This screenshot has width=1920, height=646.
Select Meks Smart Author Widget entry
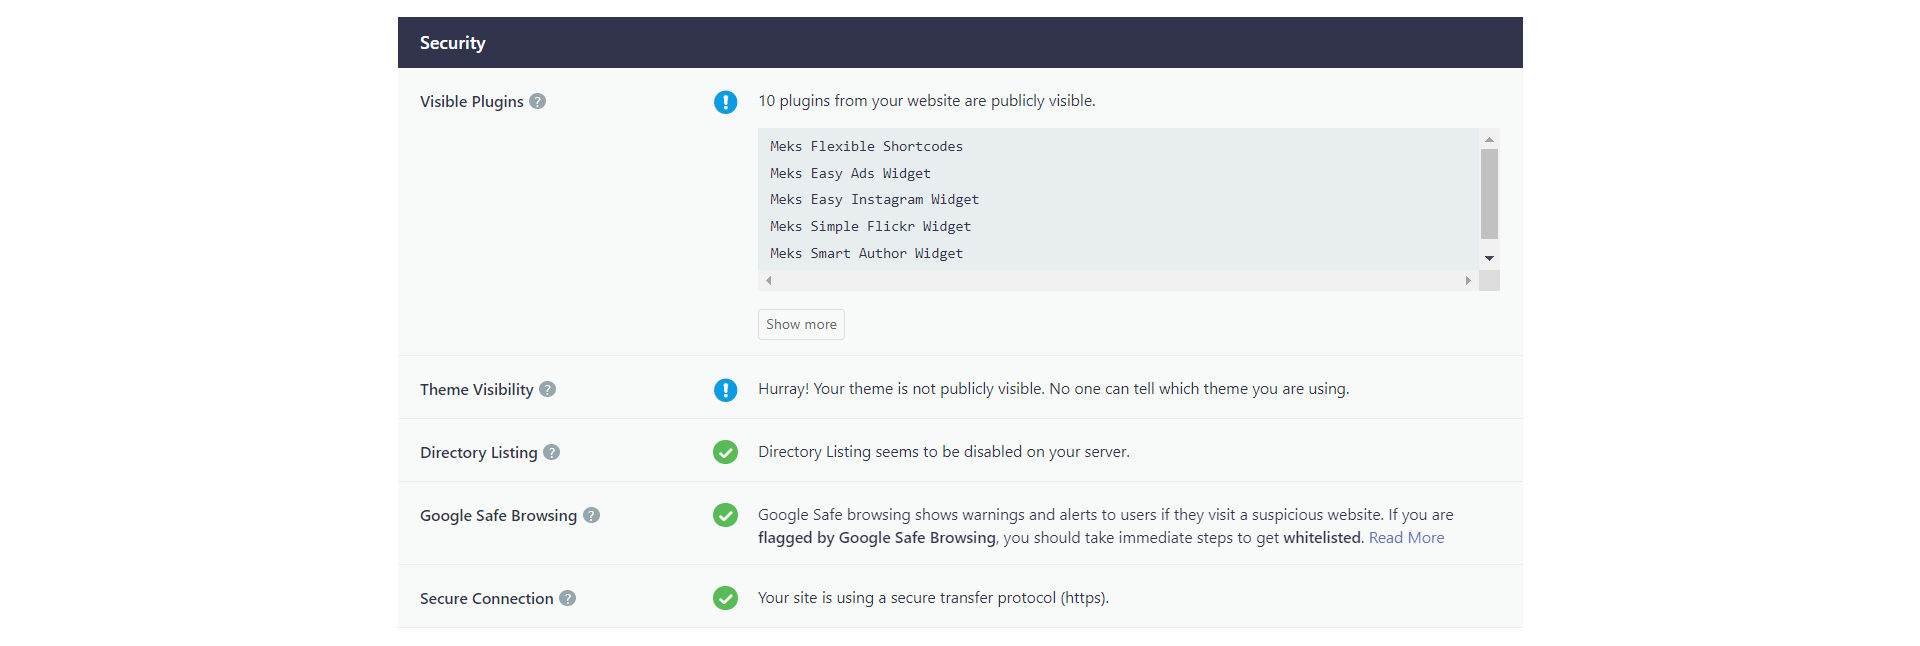[866, 254]
